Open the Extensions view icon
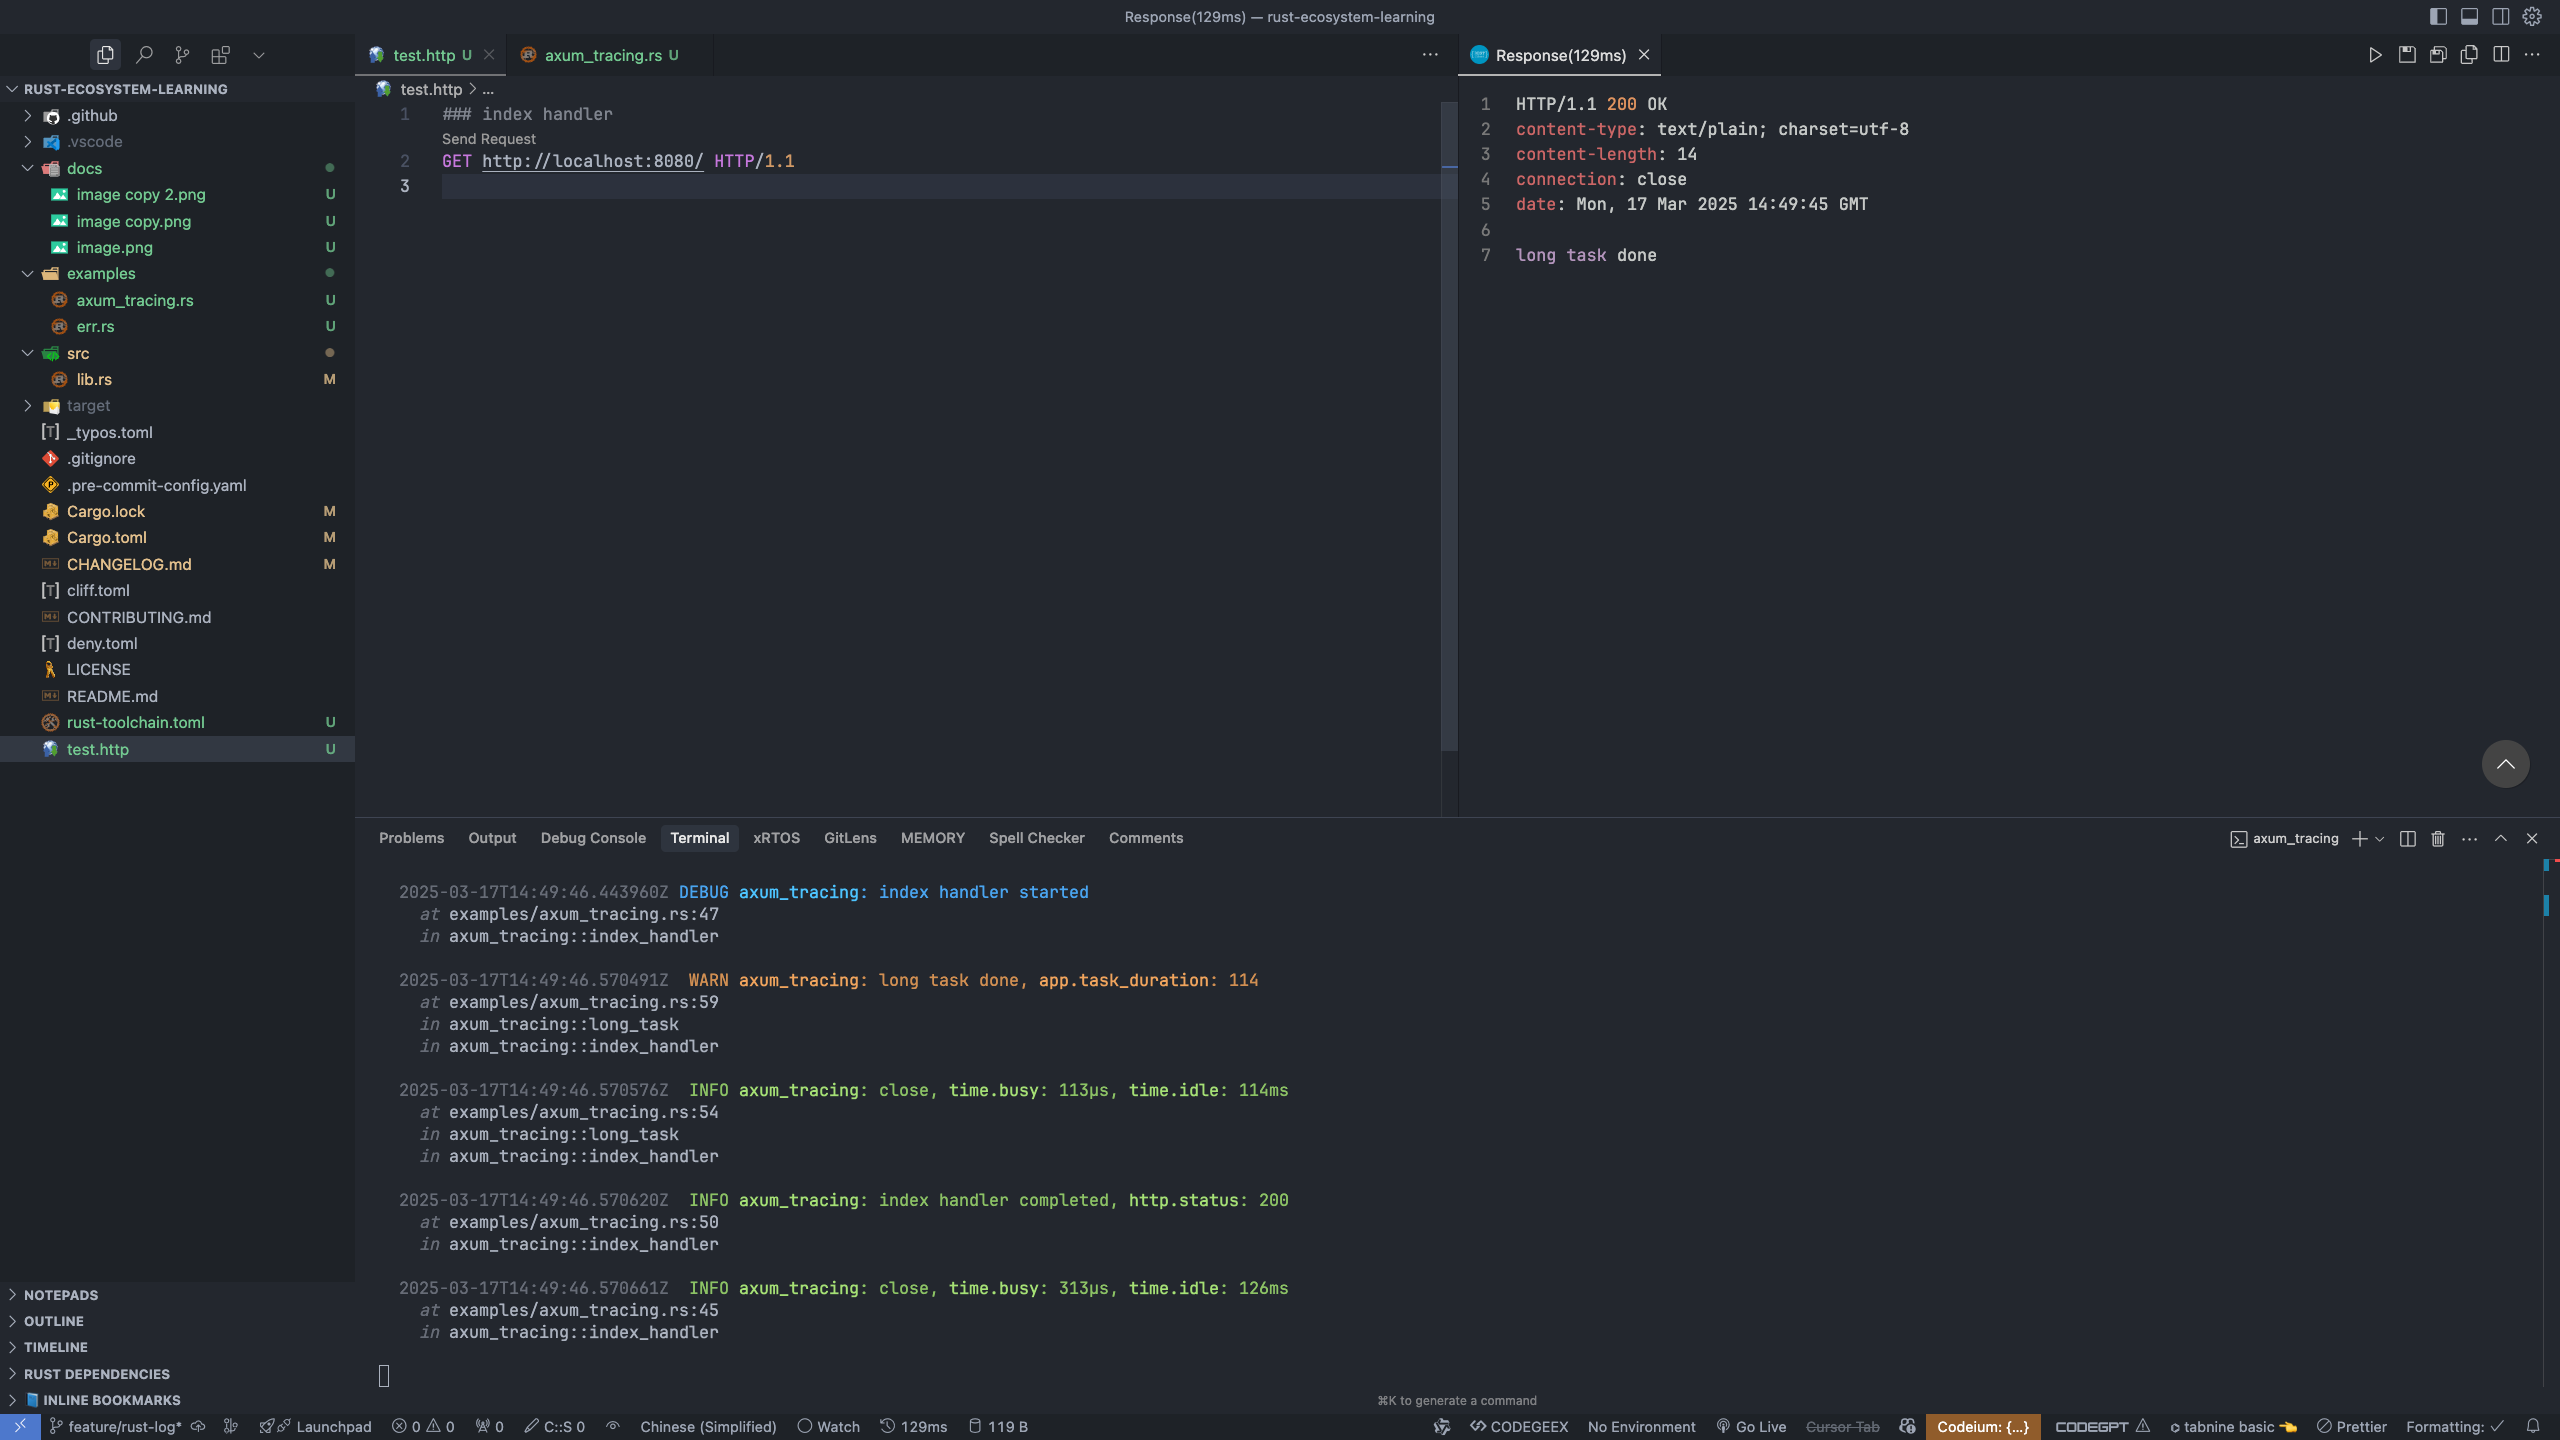 click(220, 55)
